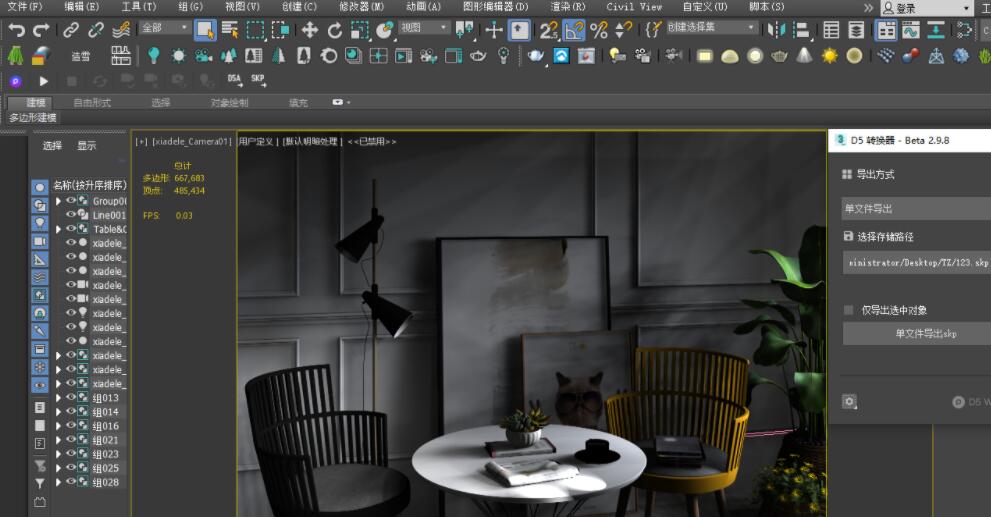
Task: Open the 登录 sign-in dropdown
Action: click(927, 8)
